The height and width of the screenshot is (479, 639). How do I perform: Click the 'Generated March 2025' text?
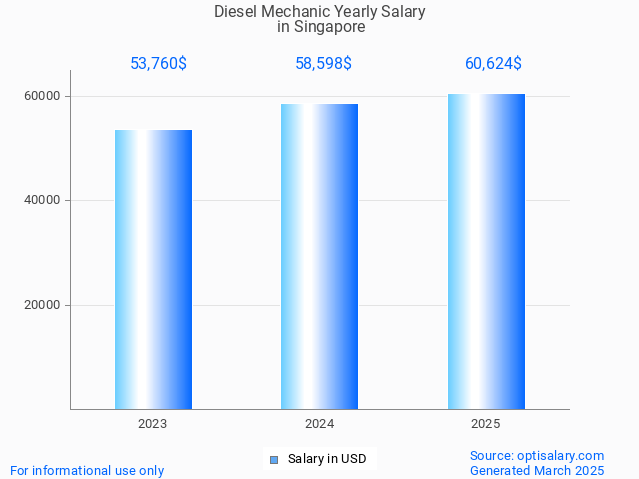(x=537, y=470)
